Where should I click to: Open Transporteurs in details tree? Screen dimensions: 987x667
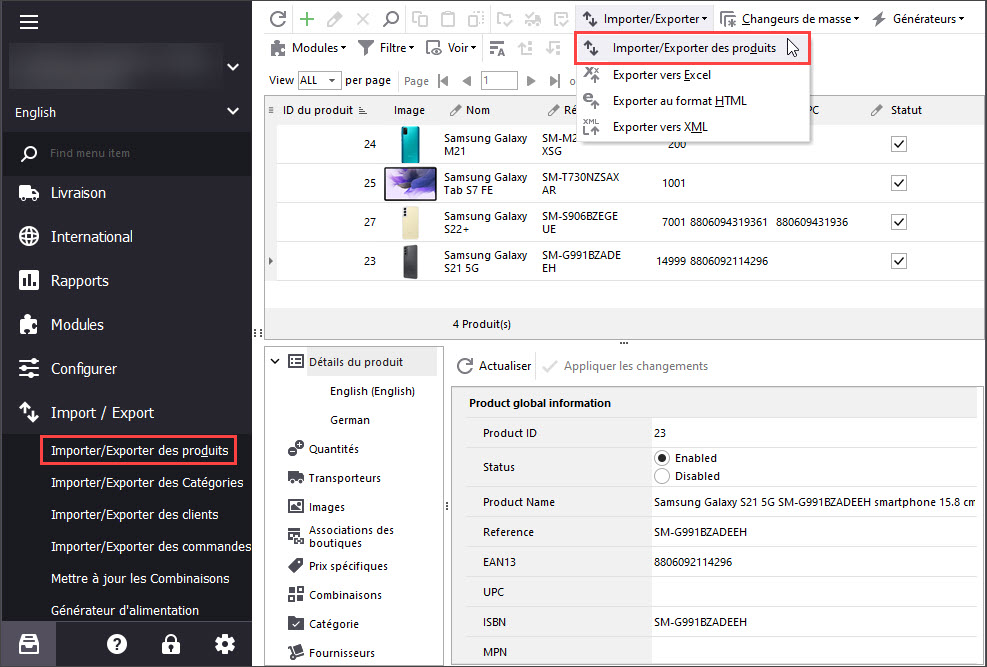point(334,478)
